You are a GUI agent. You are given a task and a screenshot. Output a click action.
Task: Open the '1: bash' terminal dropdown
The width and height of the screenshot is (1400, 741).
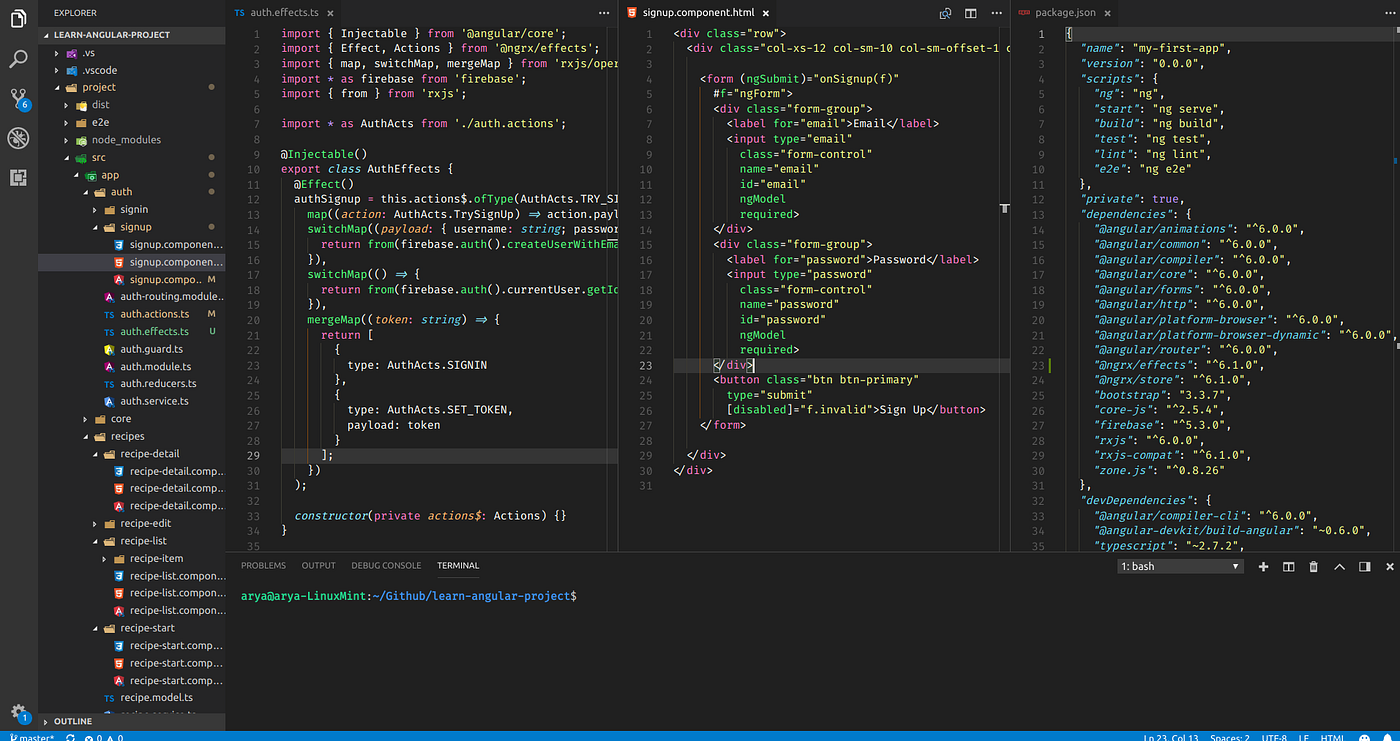[x=1180, y=567]
